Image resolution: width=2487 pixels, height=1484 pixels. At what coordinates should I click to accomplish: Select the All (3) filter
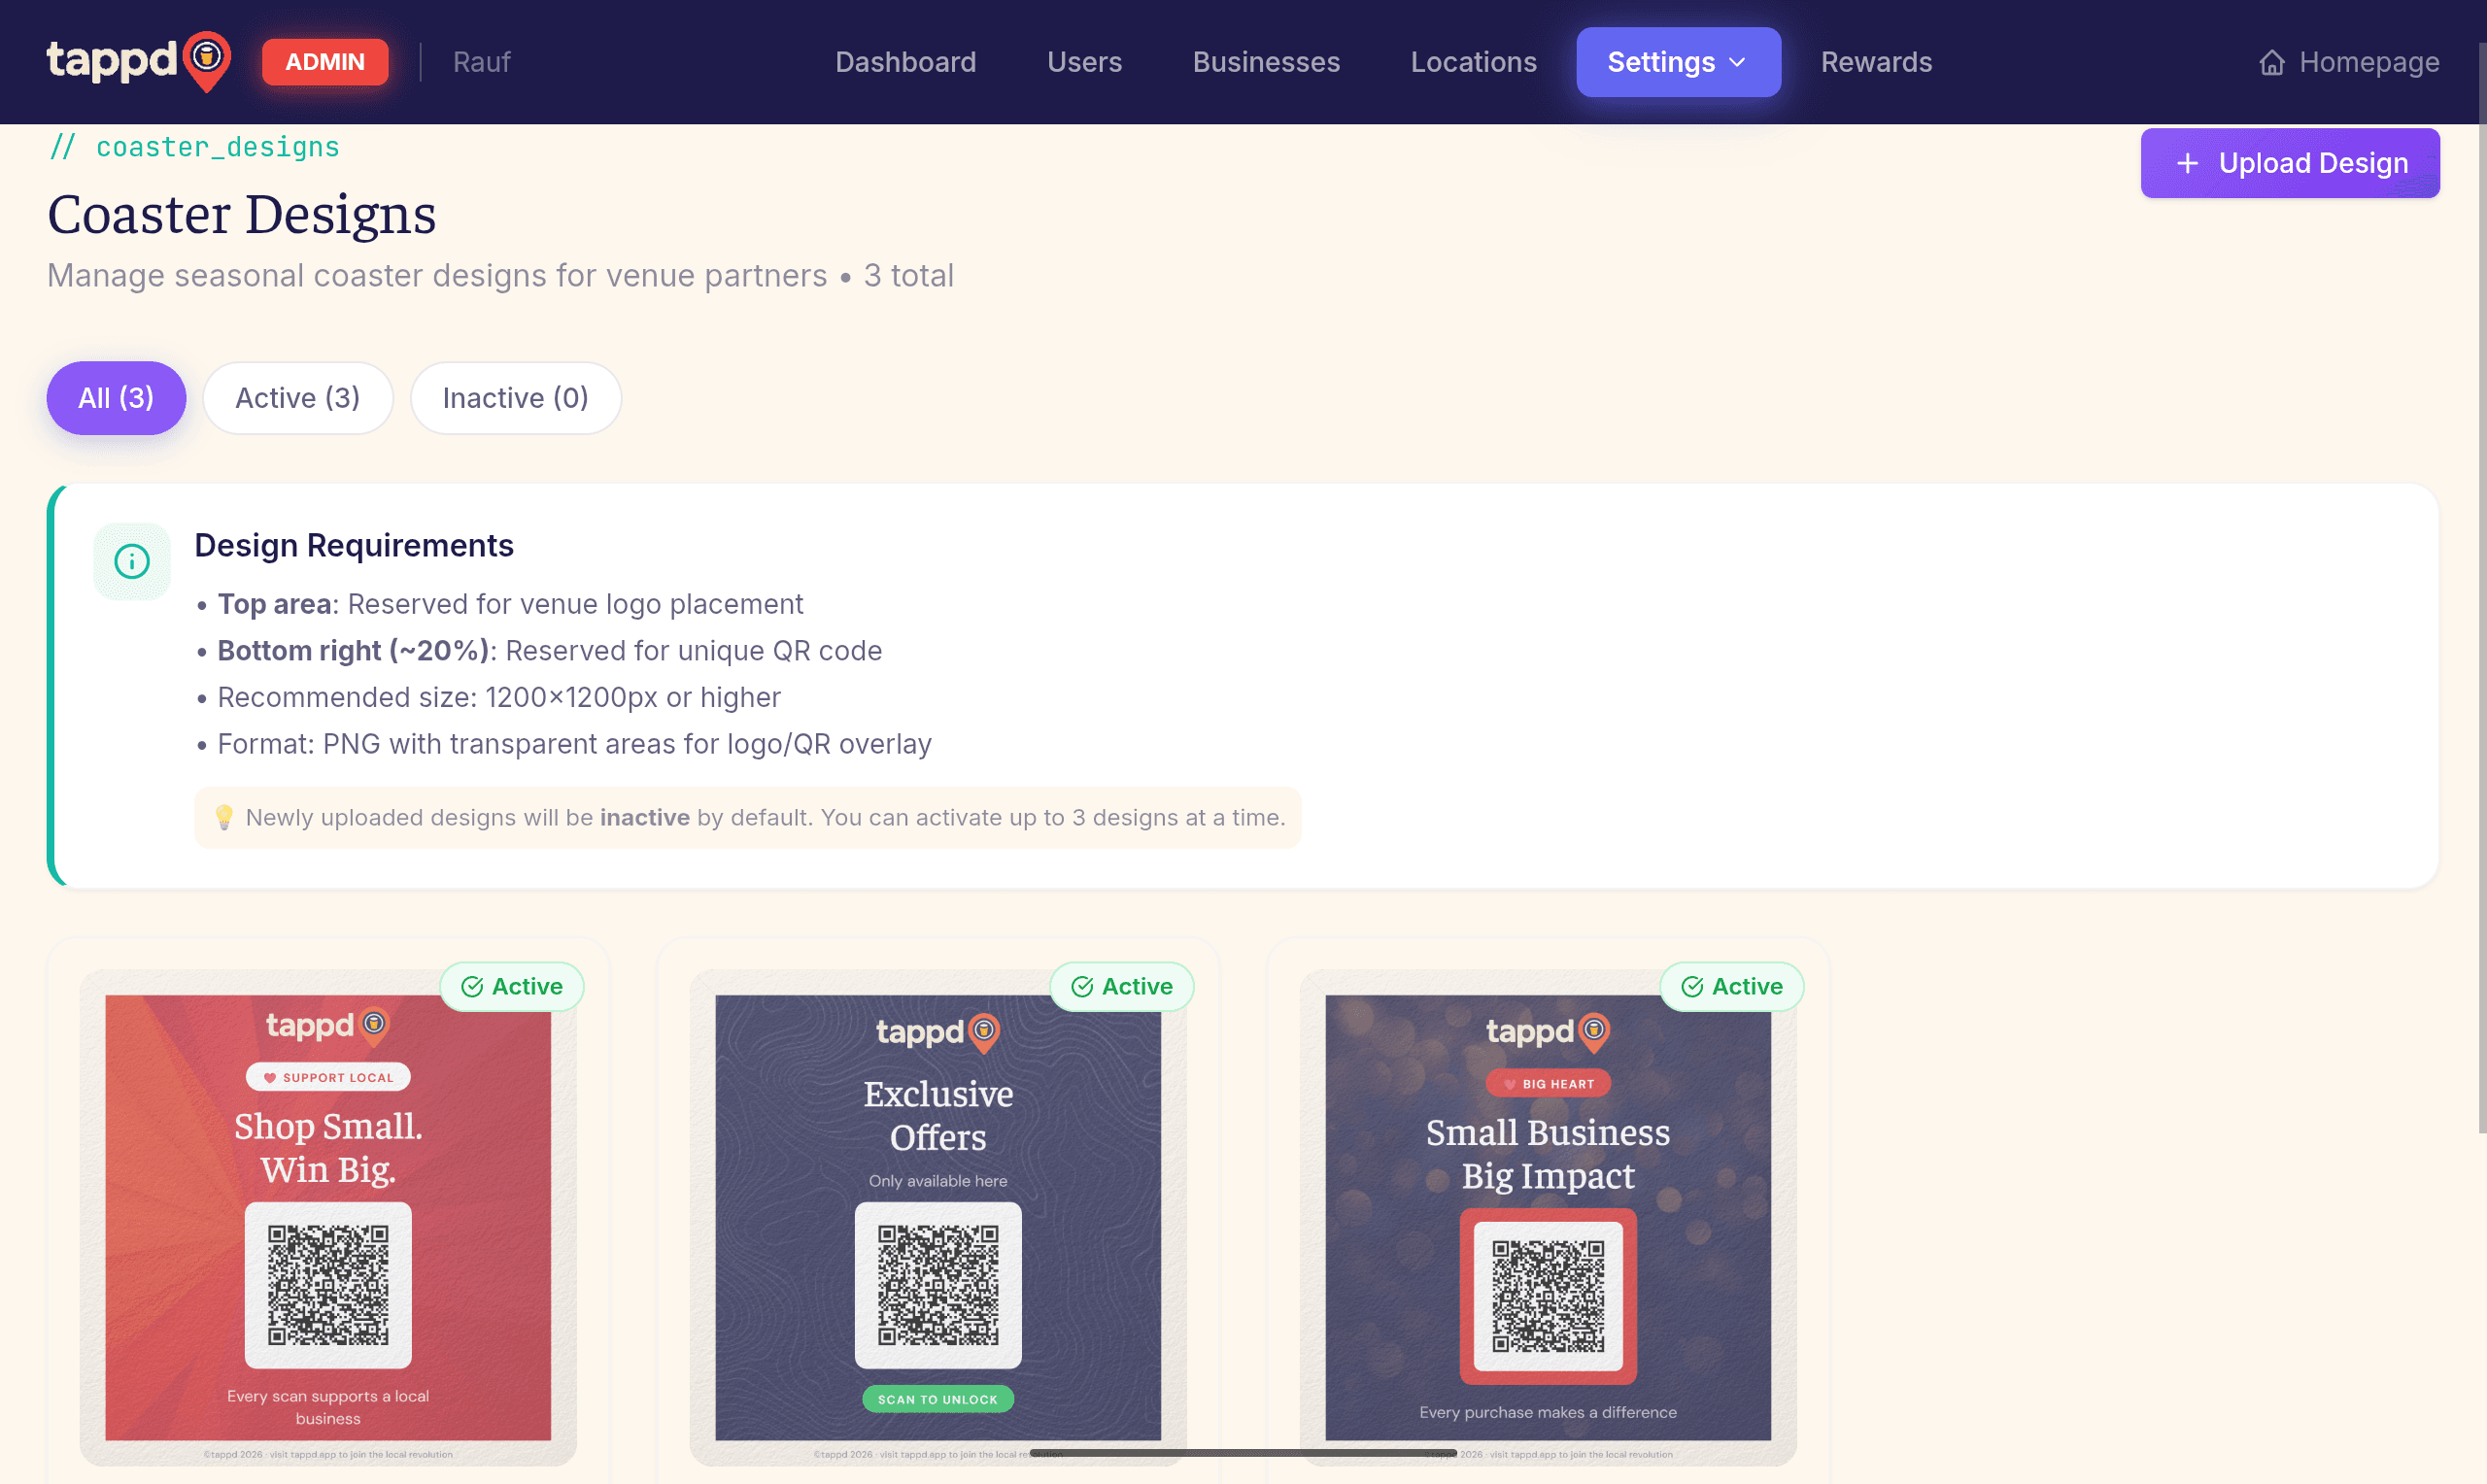pos(116,398)
